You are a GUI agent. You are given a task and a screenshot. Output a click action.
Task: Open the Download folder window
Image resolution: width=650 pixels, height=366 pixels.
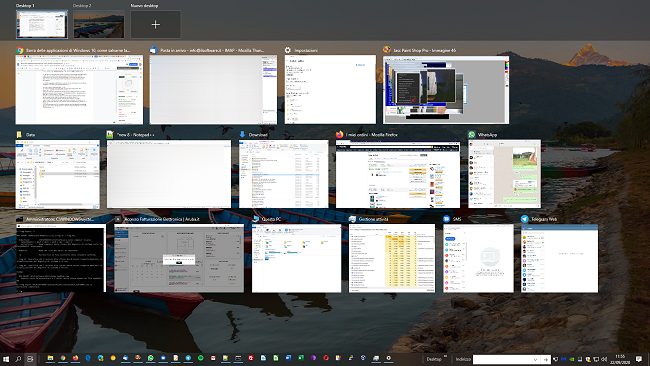(284, 174)
